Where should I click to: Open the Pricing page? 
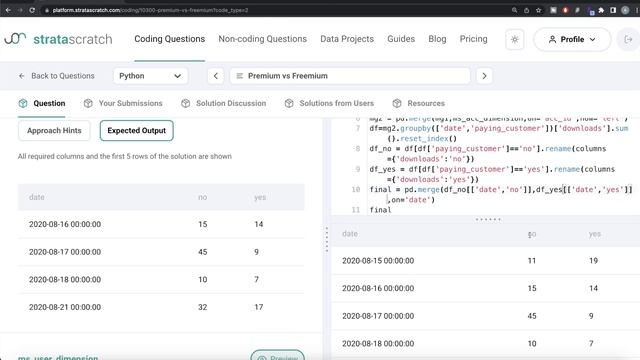coord(473,39)
